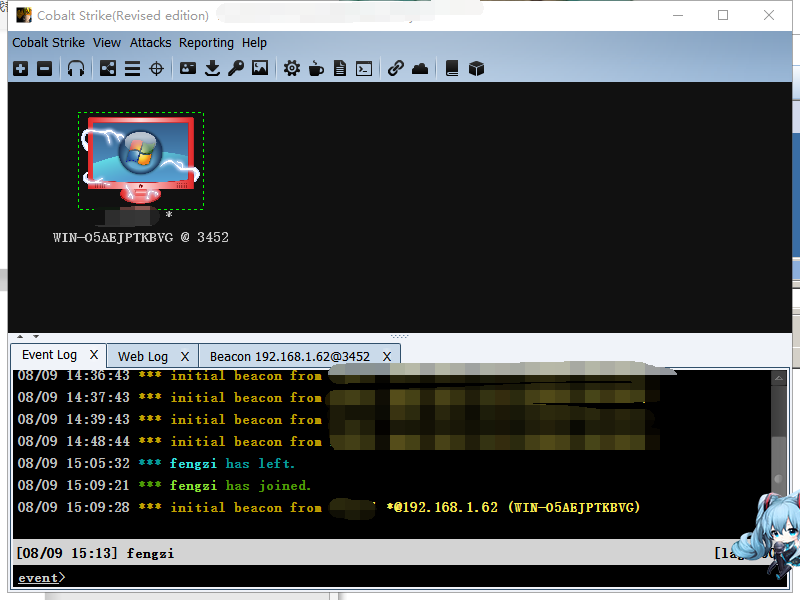This screenshot has width=800, height=600.
Task: Maximize the Cobalt Strike window
Action: click(x=723, y=15)
